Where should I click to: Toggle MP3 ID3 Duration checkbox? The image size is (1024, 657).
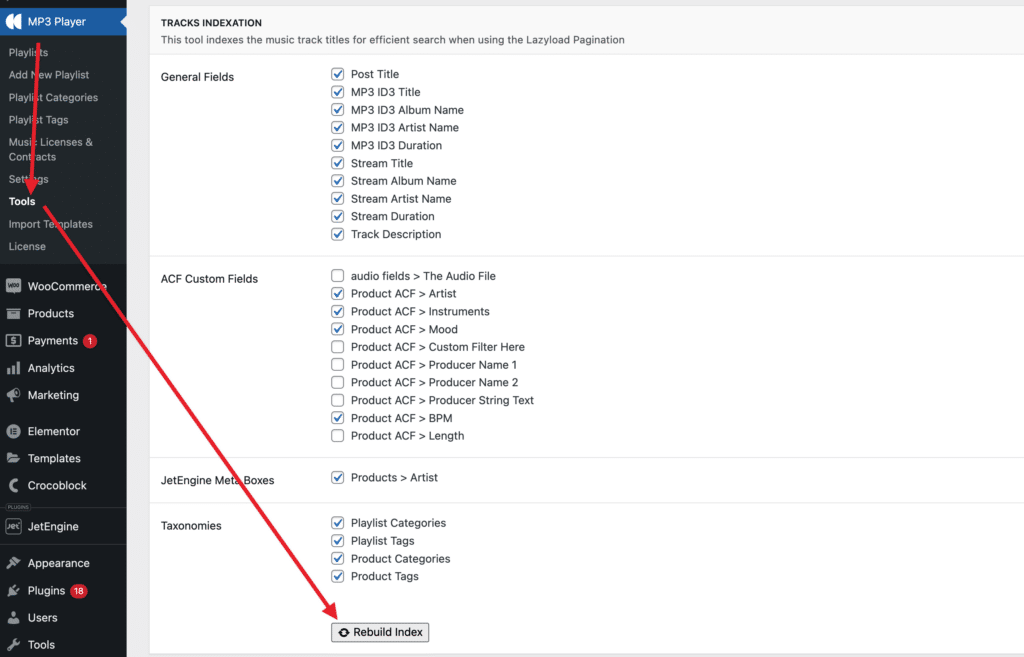pyautogui.click(x=337, y=145)
